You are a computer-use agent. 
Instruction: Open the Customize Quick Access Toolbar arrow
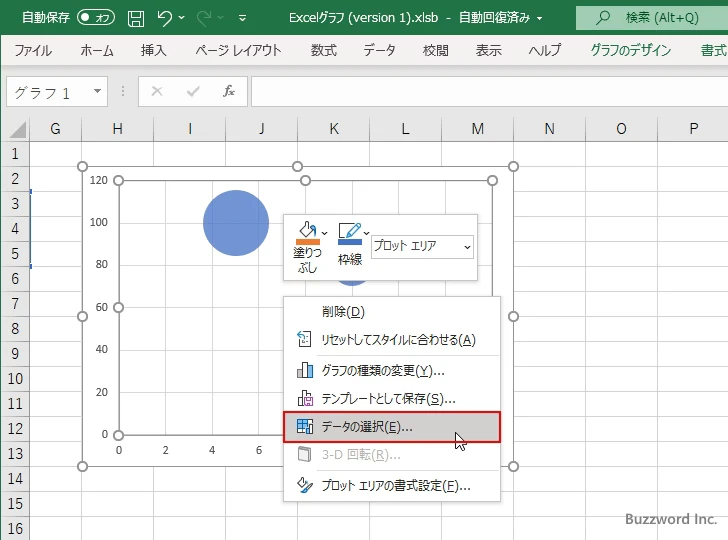tap(242, 18)
